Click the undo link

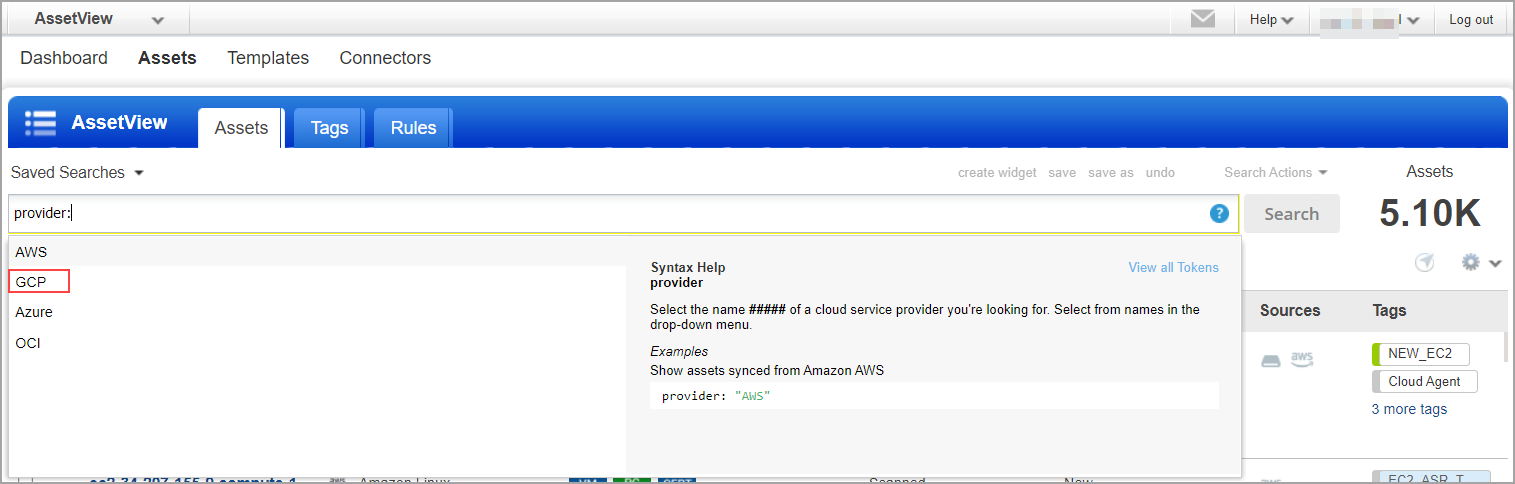tap(1160, 173)
